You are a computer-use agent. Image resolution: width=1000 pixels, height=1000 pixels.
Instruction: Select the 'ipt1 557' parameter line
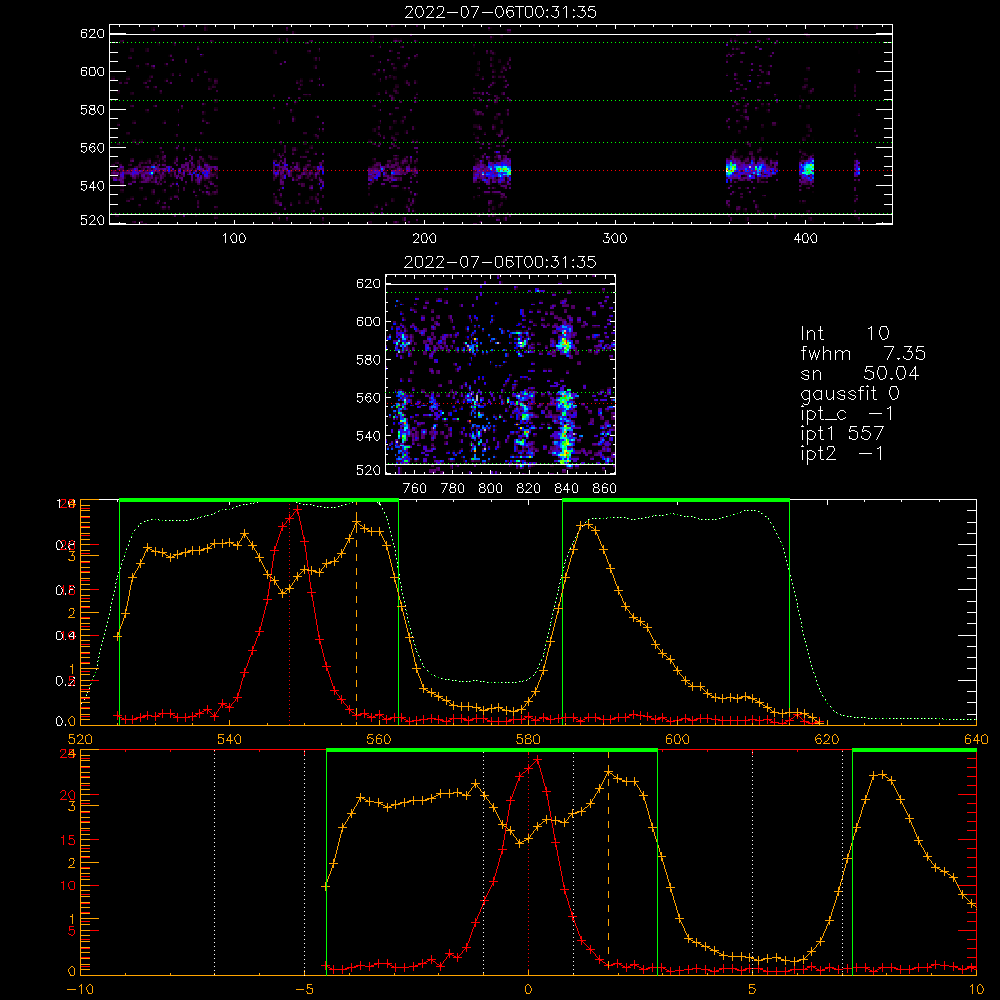[842, 434]
